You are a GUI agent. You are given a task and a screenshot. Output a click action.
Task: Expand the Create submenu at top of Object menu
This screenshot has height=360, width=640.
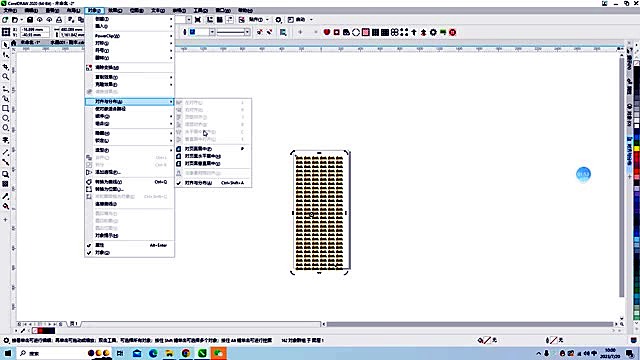pos(129,19)
